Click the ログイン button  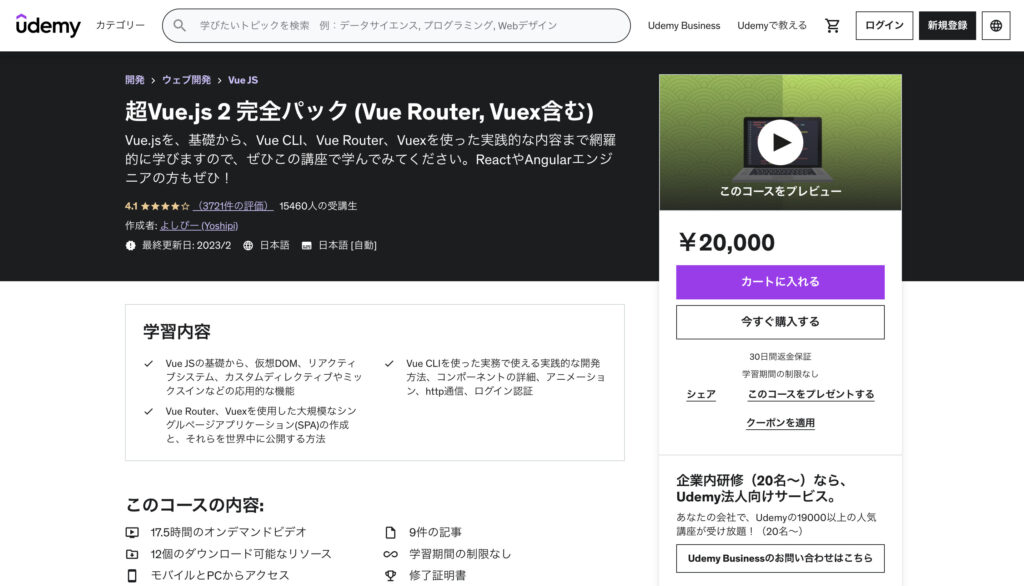[x=884, y=25]
